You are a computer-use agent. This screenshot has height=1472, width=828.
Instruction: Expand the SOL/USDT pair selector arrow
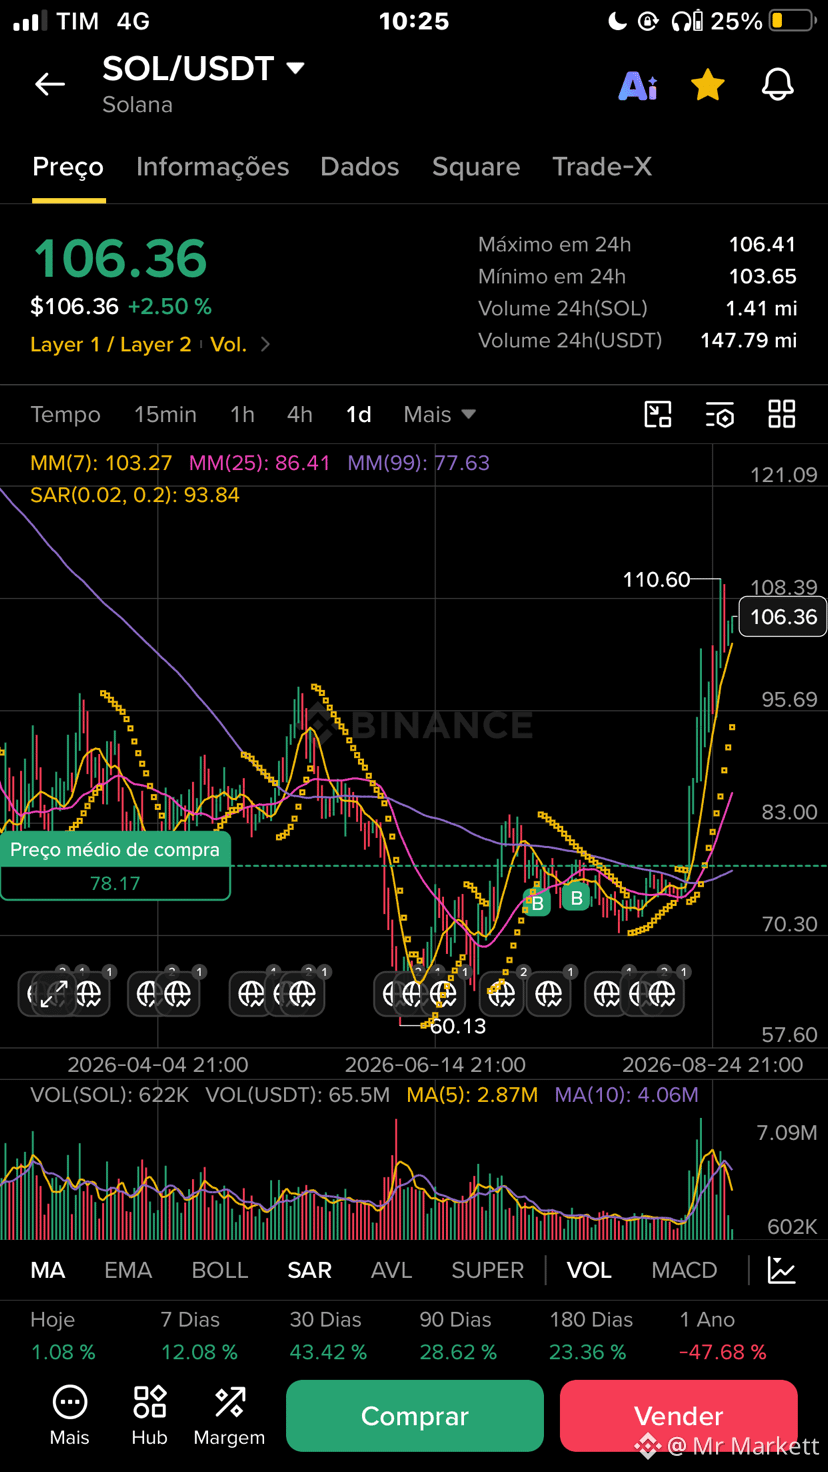pyautogui.click(x=295, y=68)
